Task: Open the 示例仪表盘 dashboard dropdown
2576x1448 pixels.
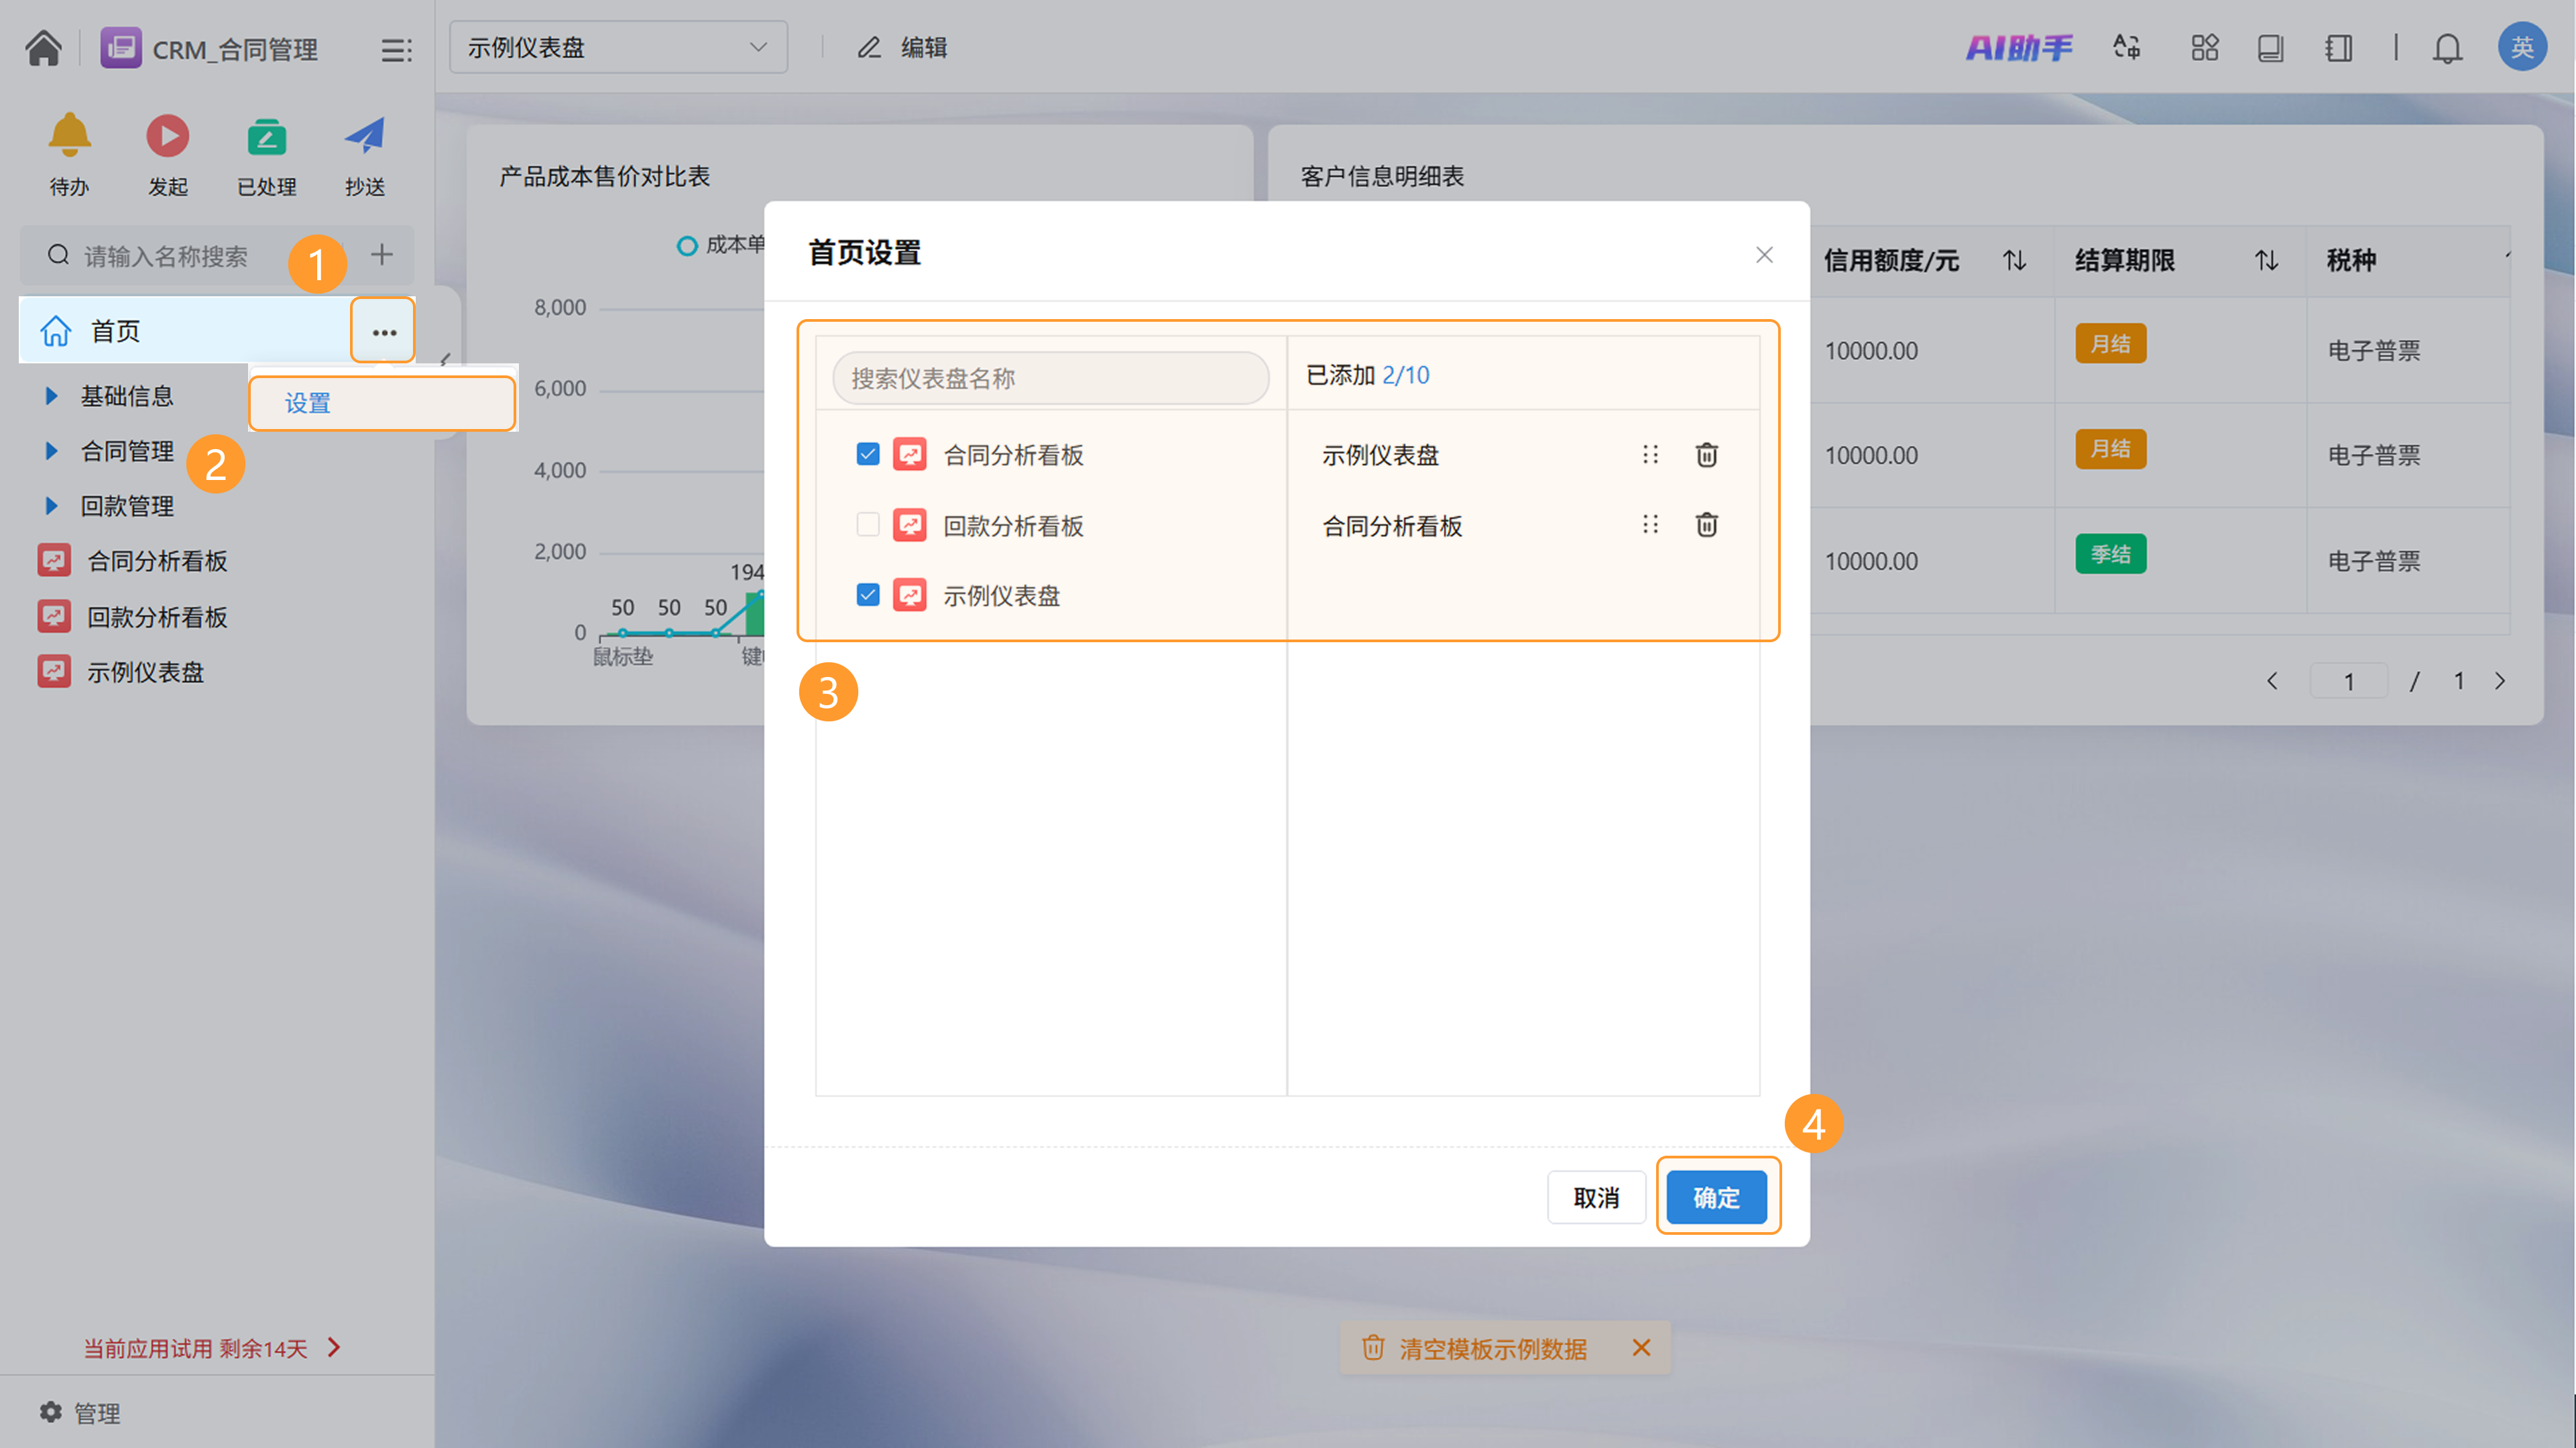Action: [x=617, y=48]
